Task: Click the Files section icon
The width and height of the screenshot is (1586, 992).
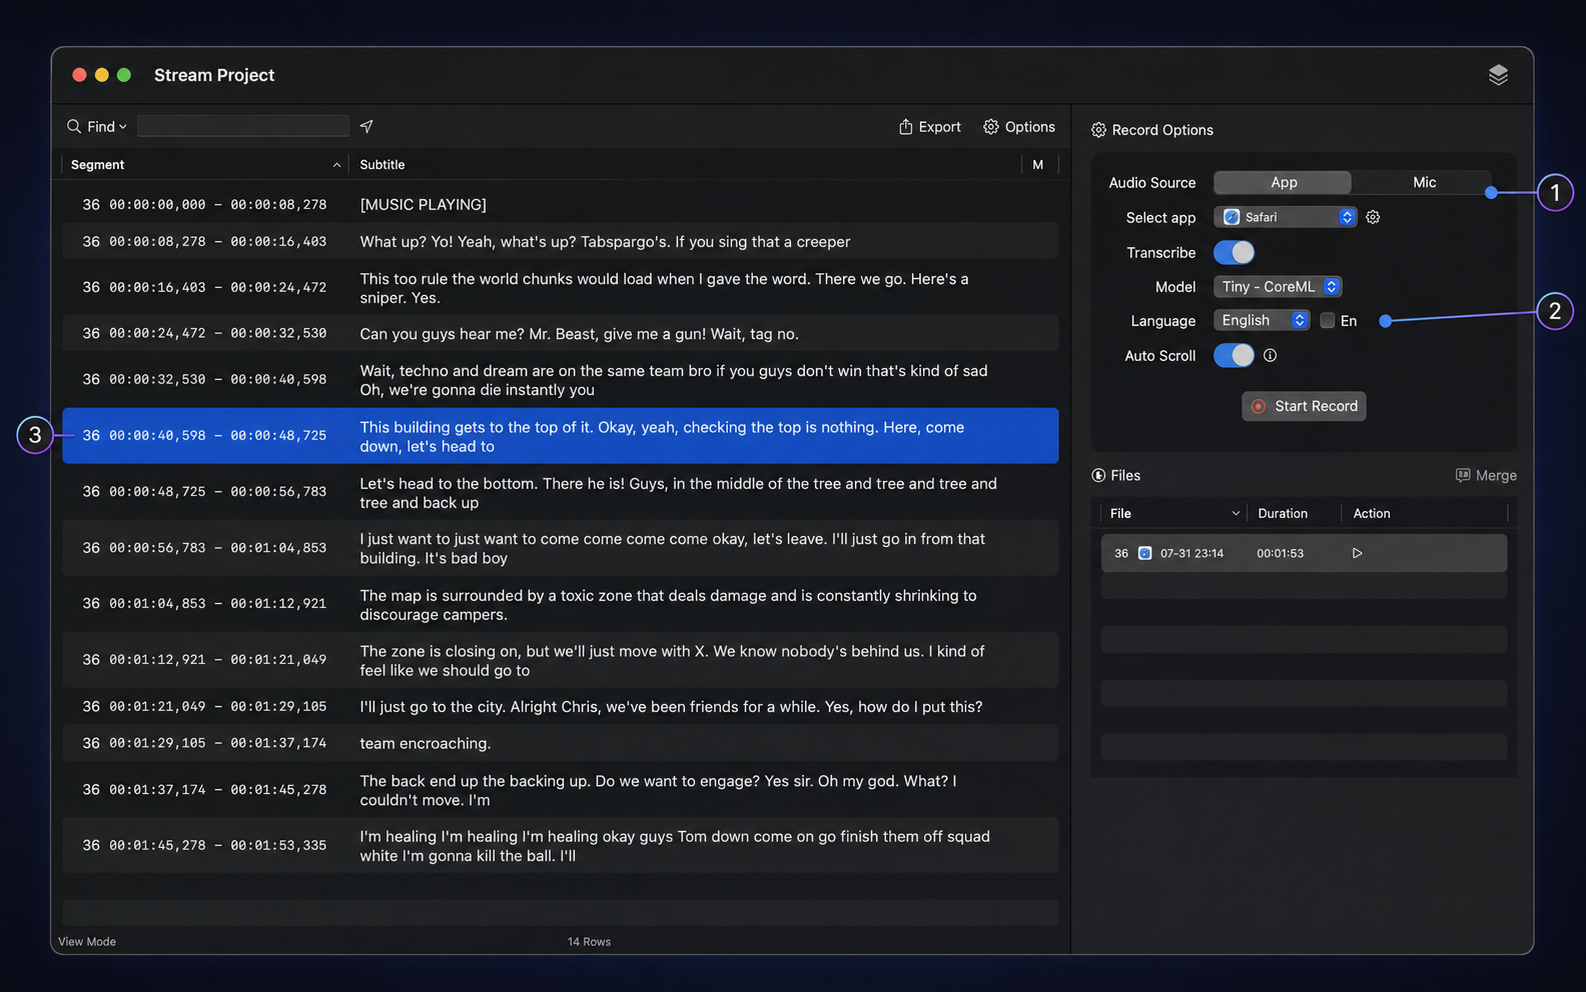Action: click(1098, 475)
